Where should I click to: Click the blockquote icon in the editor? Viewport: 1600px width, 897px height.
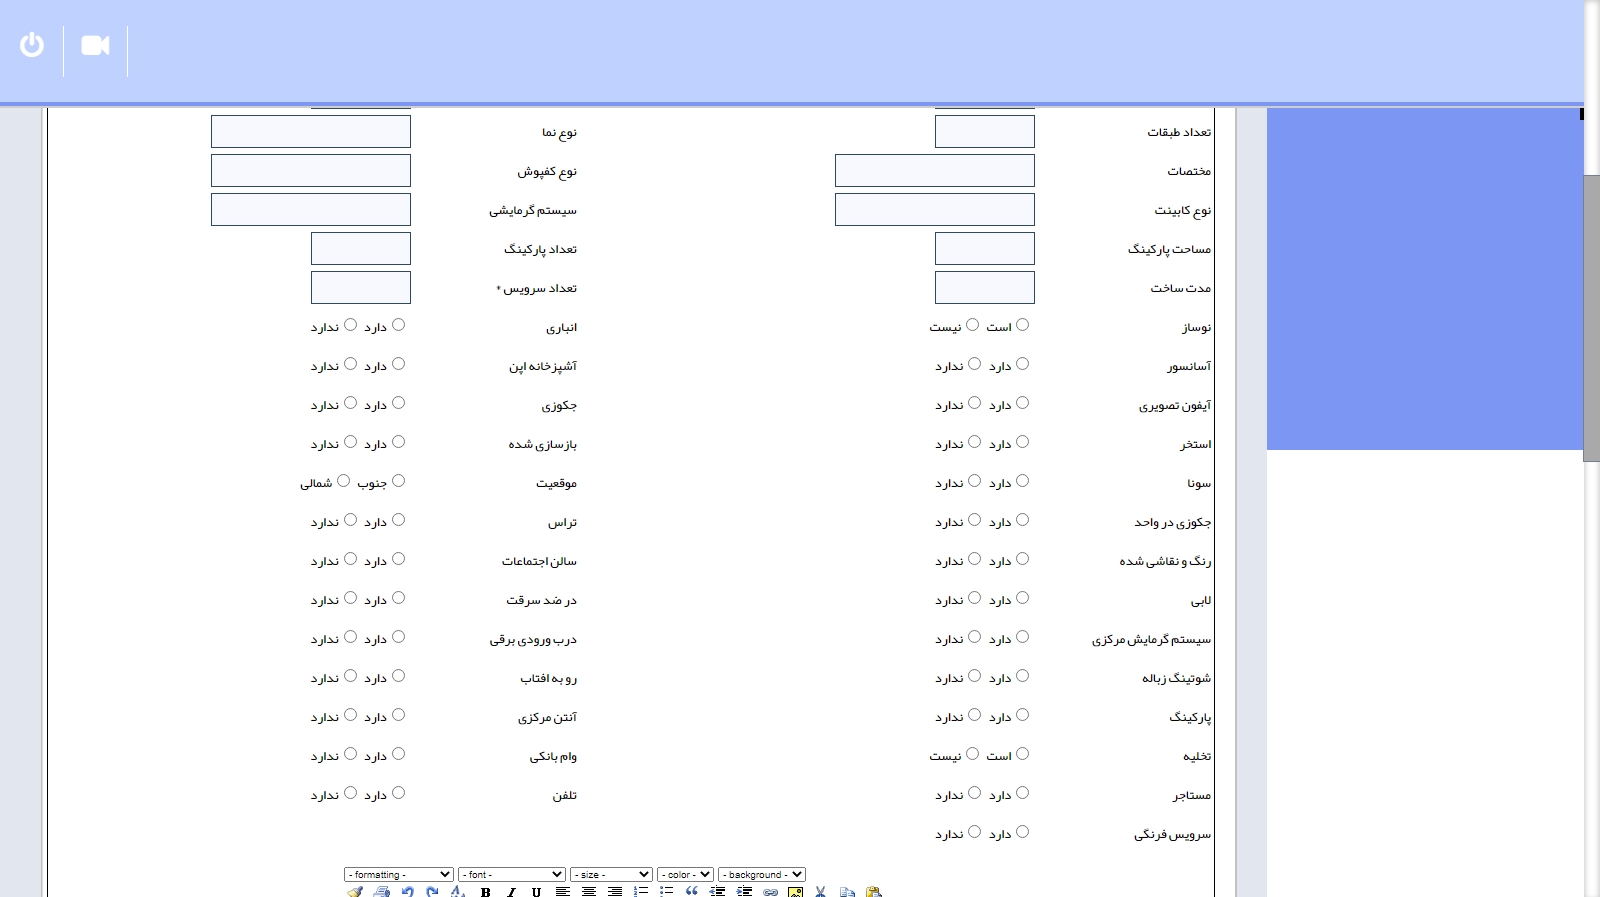[x=691, y=892]
